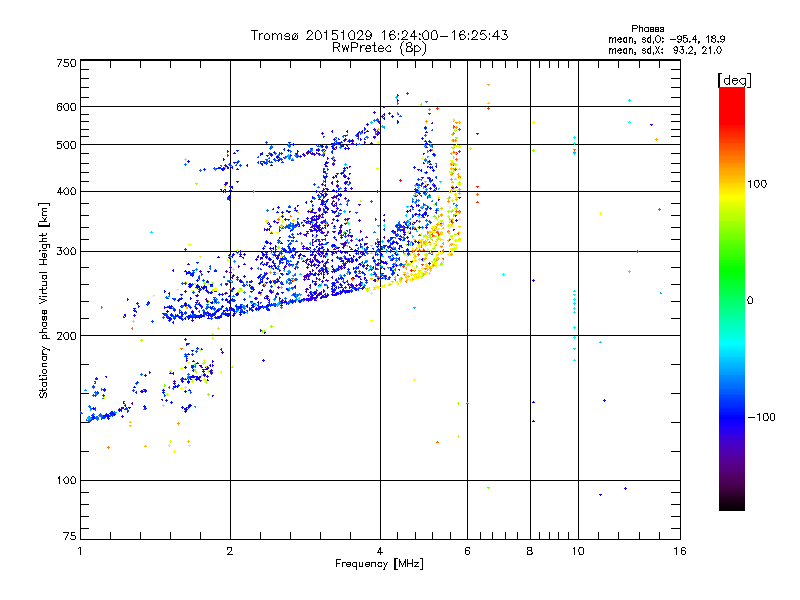The width and height of the screenshot is (800, 600).
Task: Click the y-axis tick label '600'
Action: tap(66, 107)
